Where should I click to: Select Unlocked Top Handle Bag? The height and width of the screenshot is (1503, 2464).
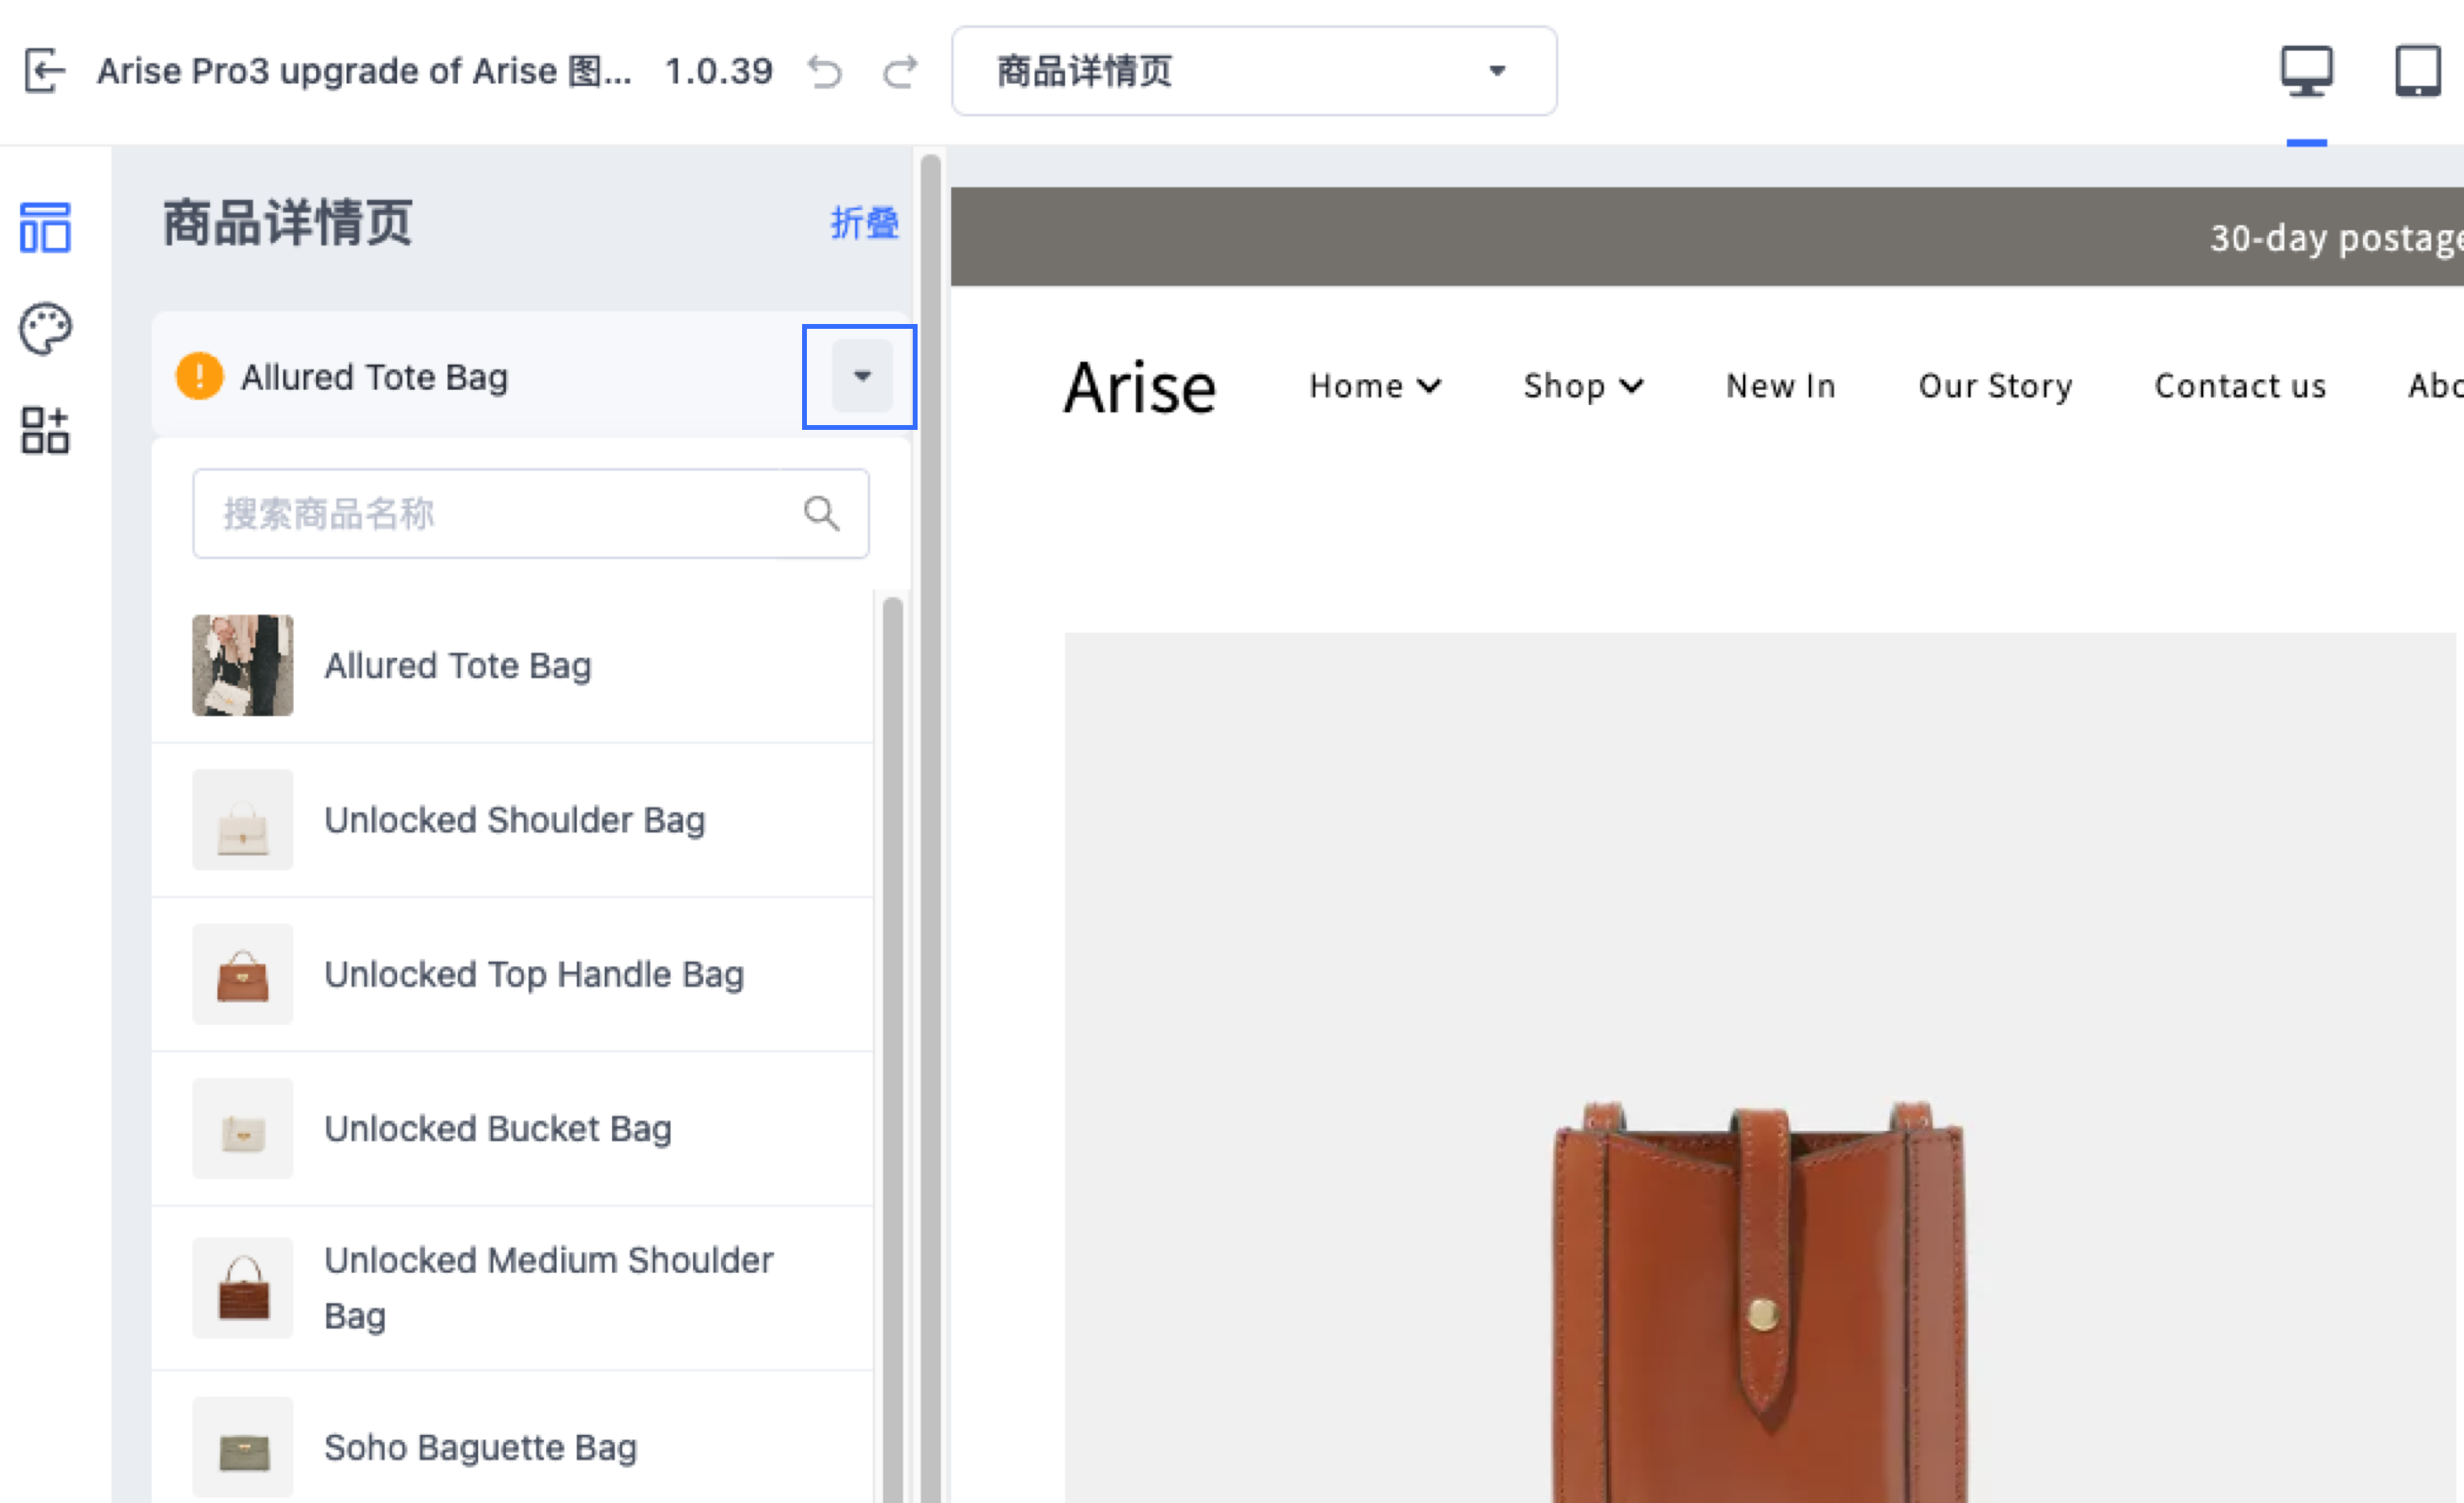pyautogui.click(x=512, y=974)
